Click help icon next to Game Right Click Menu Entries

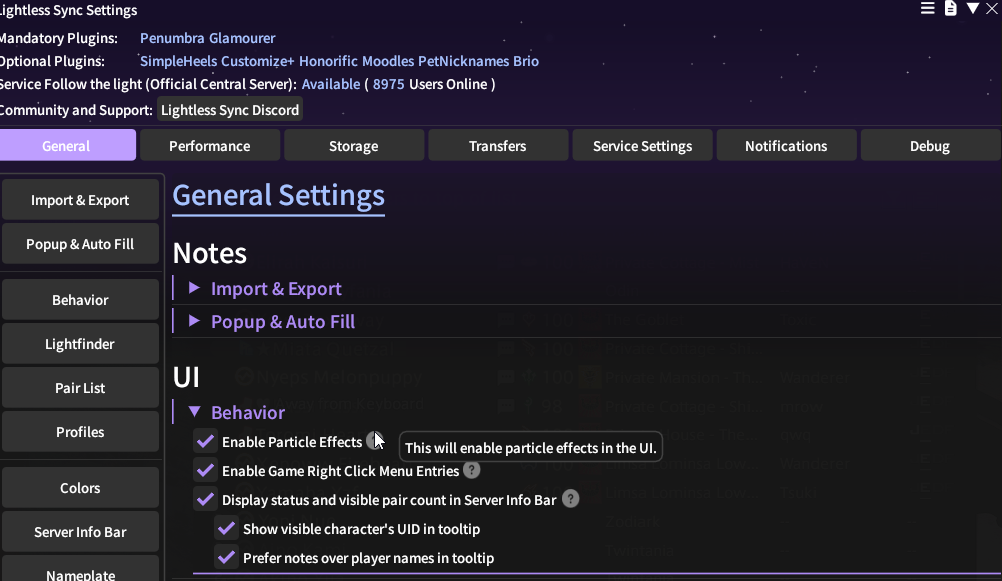471,470
